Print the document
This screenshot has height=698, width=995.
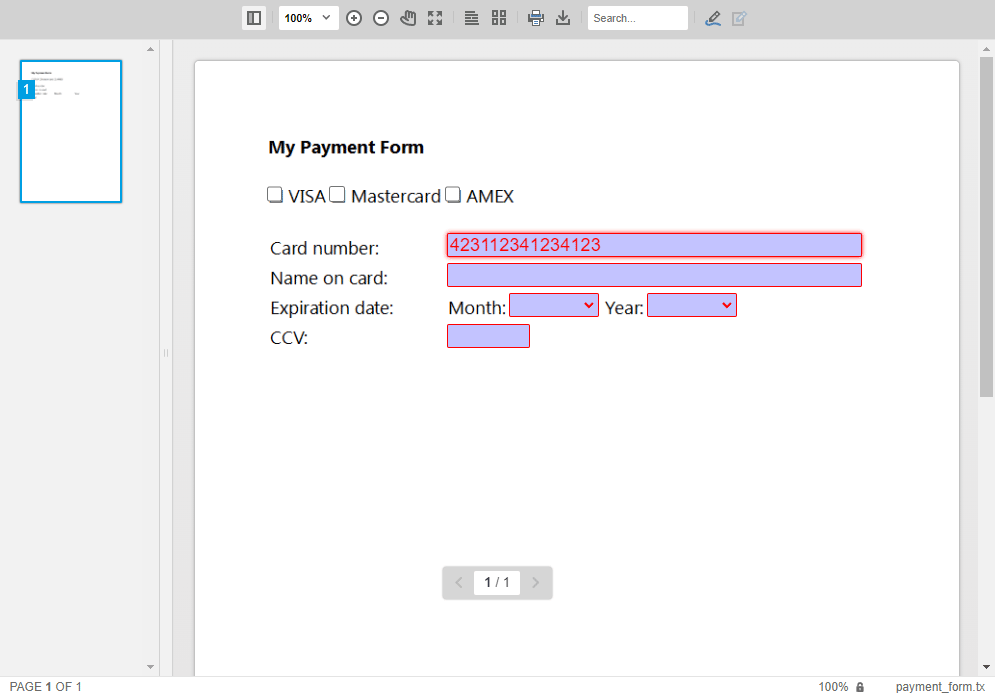tap(536, 18)
